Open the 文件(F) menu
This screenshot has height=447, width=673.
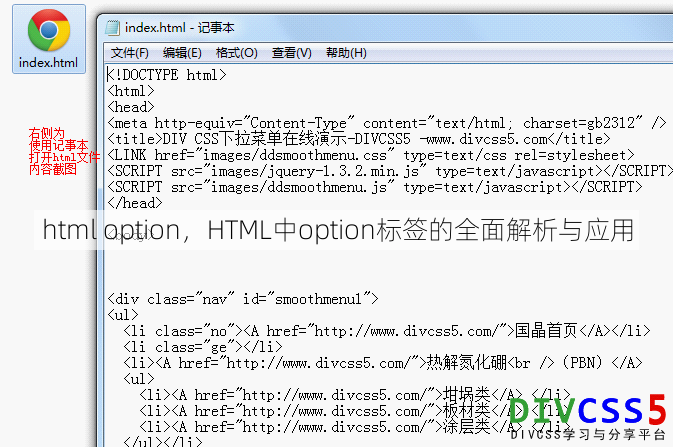(130, 53)
